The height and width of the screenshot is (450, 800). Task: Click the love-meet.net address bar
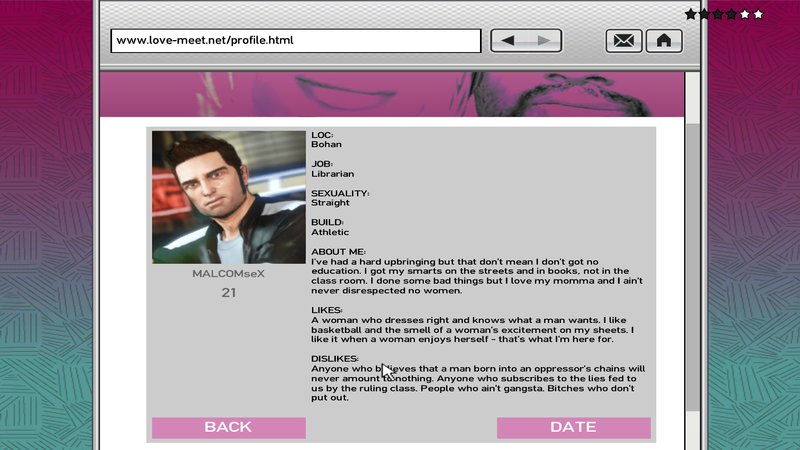[296, 41]
